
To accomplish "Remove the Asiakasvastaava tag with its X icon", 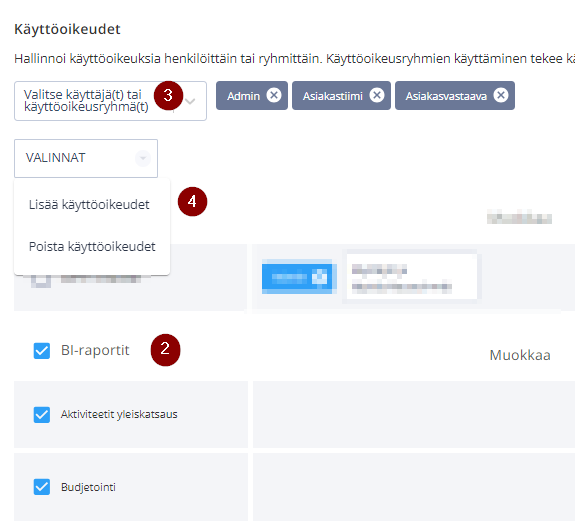I will 501,95.
